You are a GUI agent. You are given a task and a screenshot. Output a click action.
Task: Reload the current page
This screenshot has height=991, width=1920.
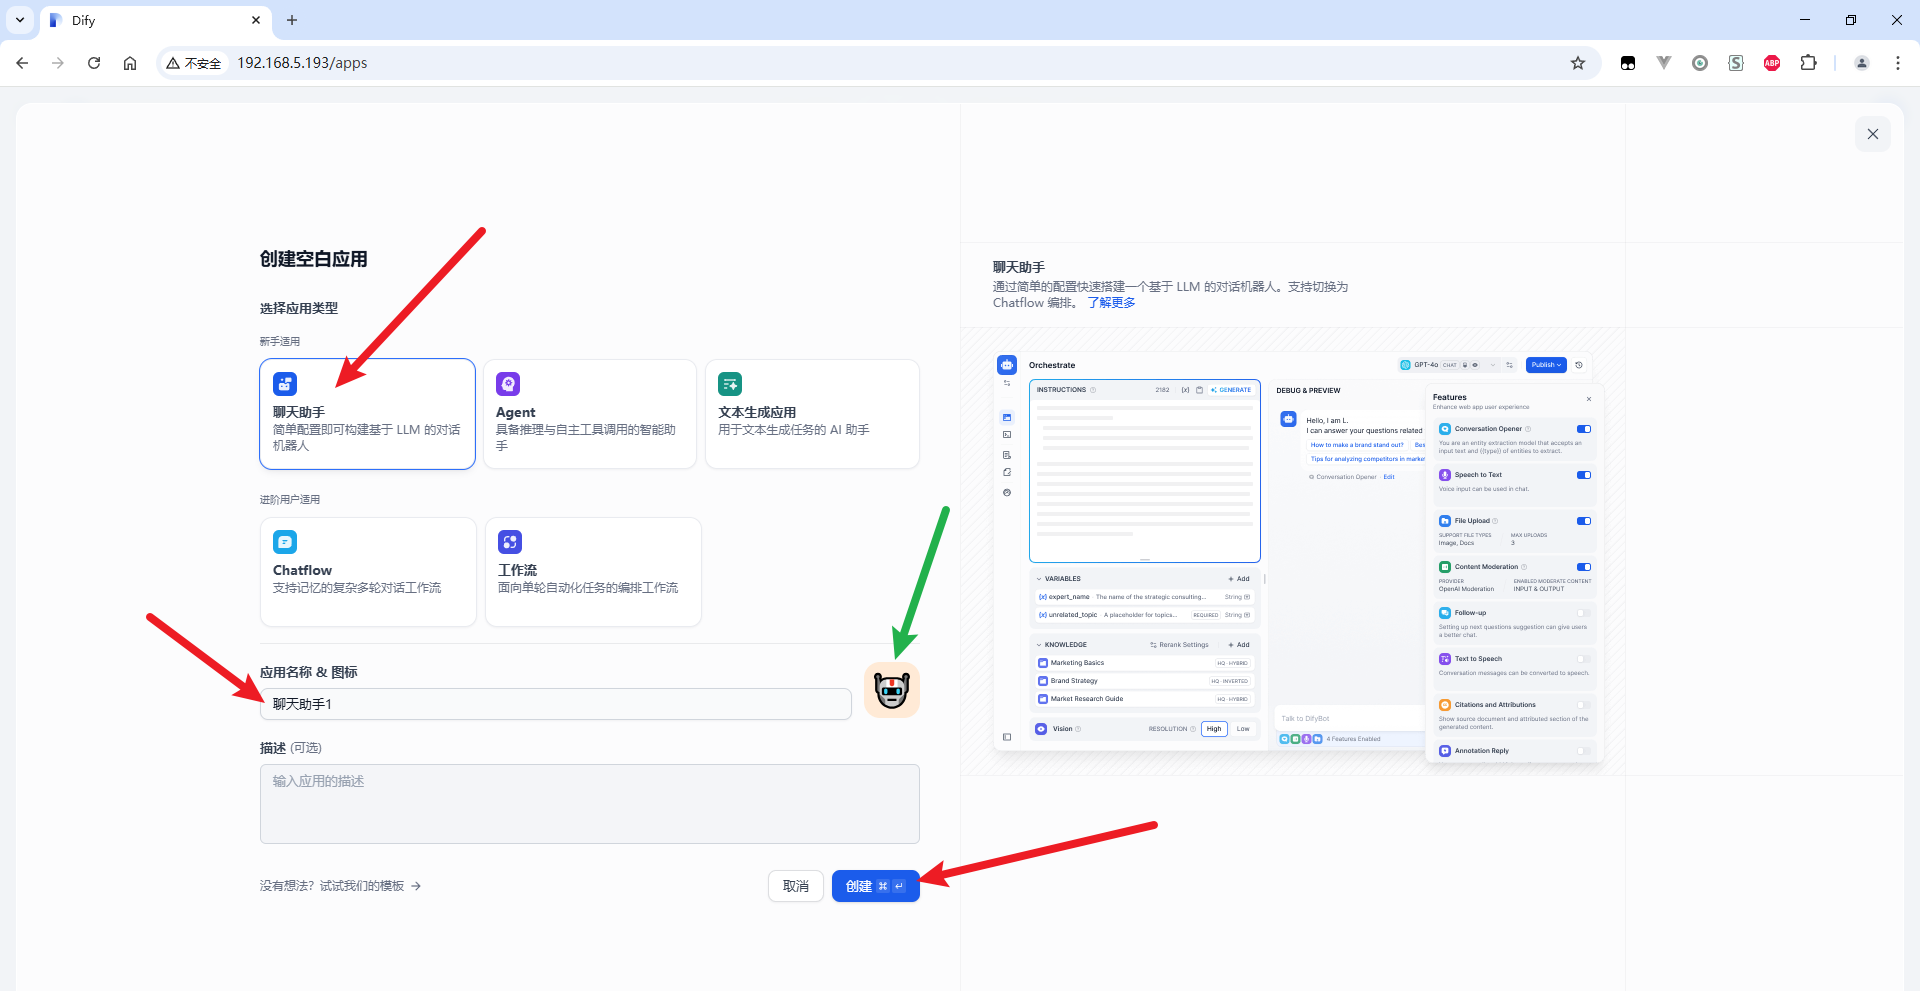(x=94, y=63)
